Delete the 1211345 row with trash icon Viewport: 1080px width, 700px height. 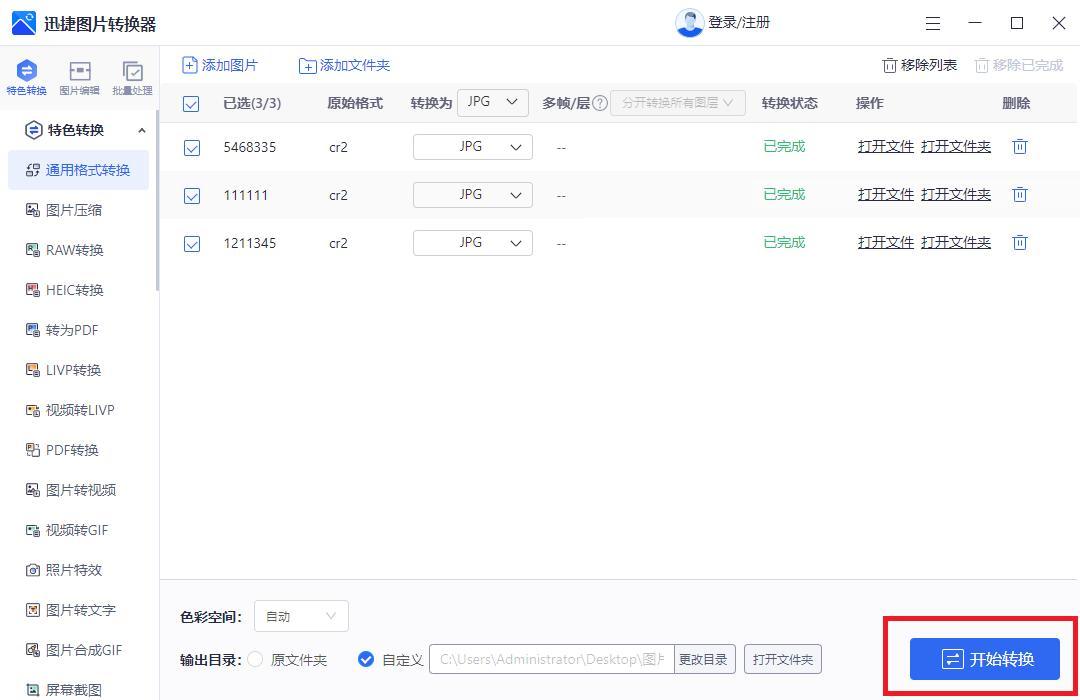point(1019,242)
